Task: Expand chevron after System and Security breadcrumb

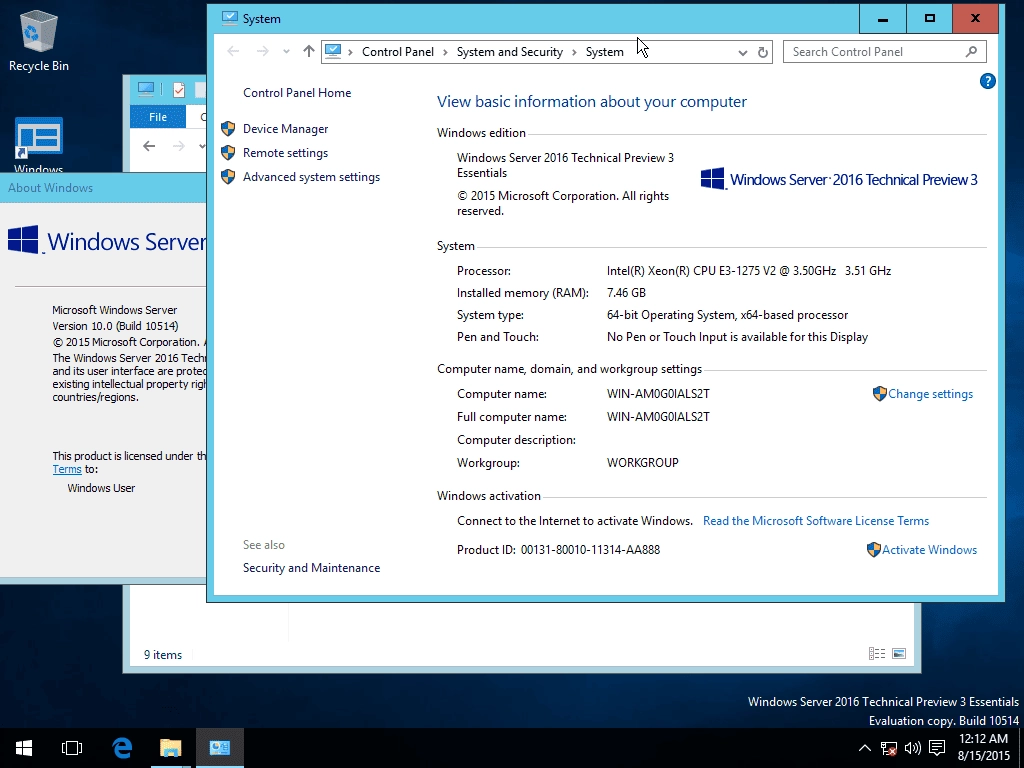Action: [x=574, y=52]
